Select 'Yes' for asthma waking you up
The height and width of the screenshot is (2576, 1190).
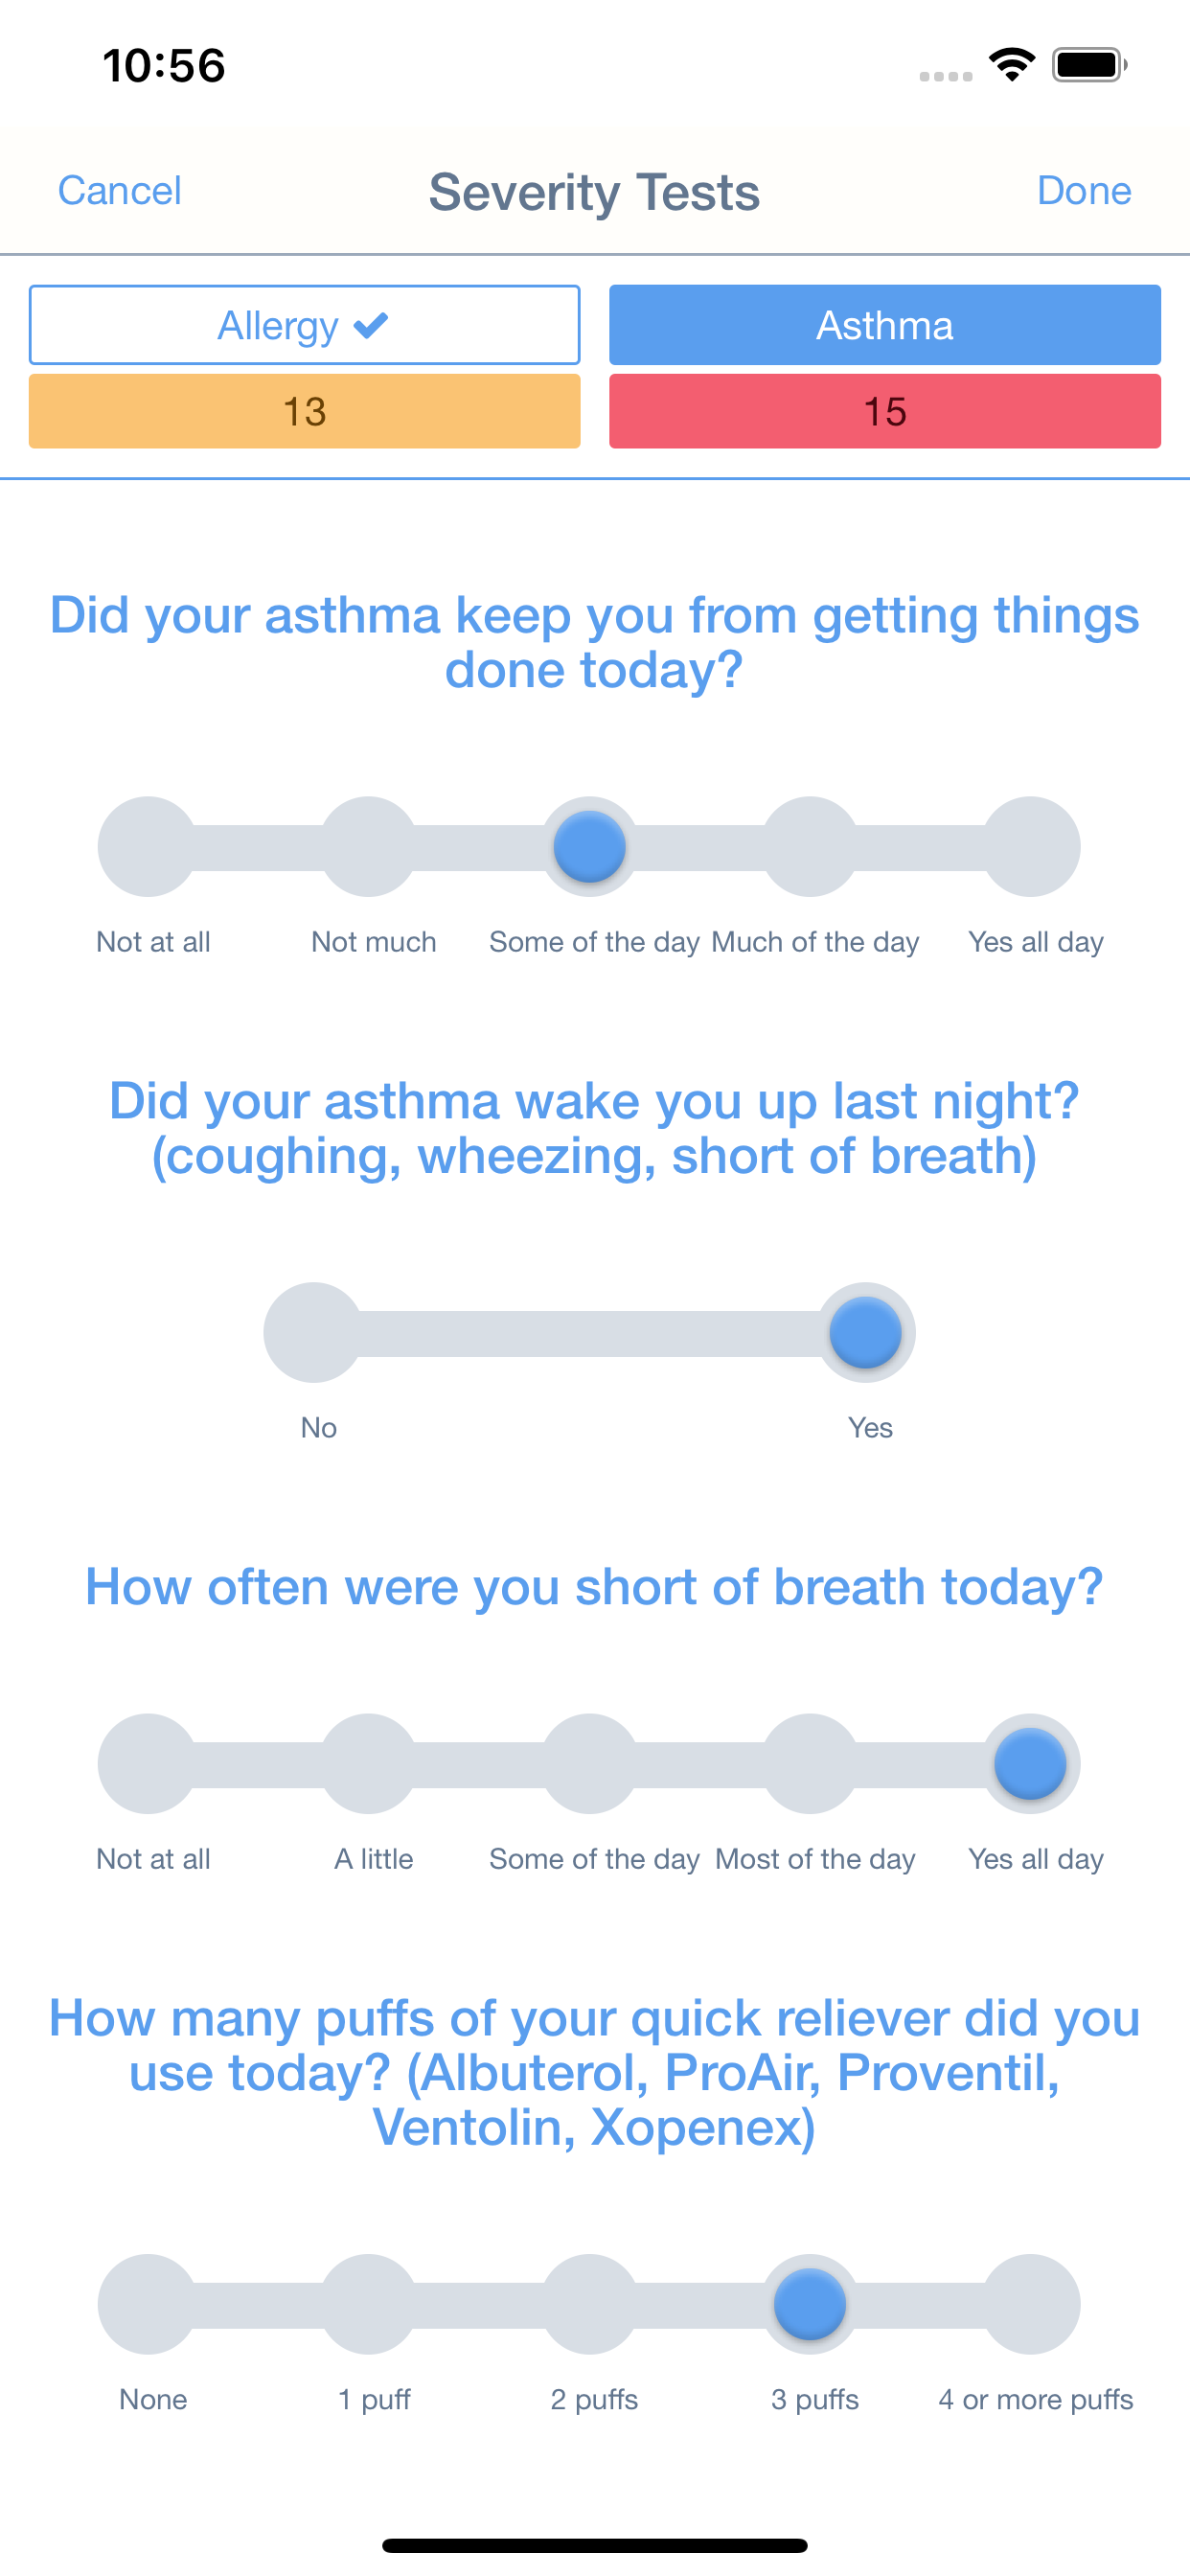pyautogui.click(x=866, y=1332)
